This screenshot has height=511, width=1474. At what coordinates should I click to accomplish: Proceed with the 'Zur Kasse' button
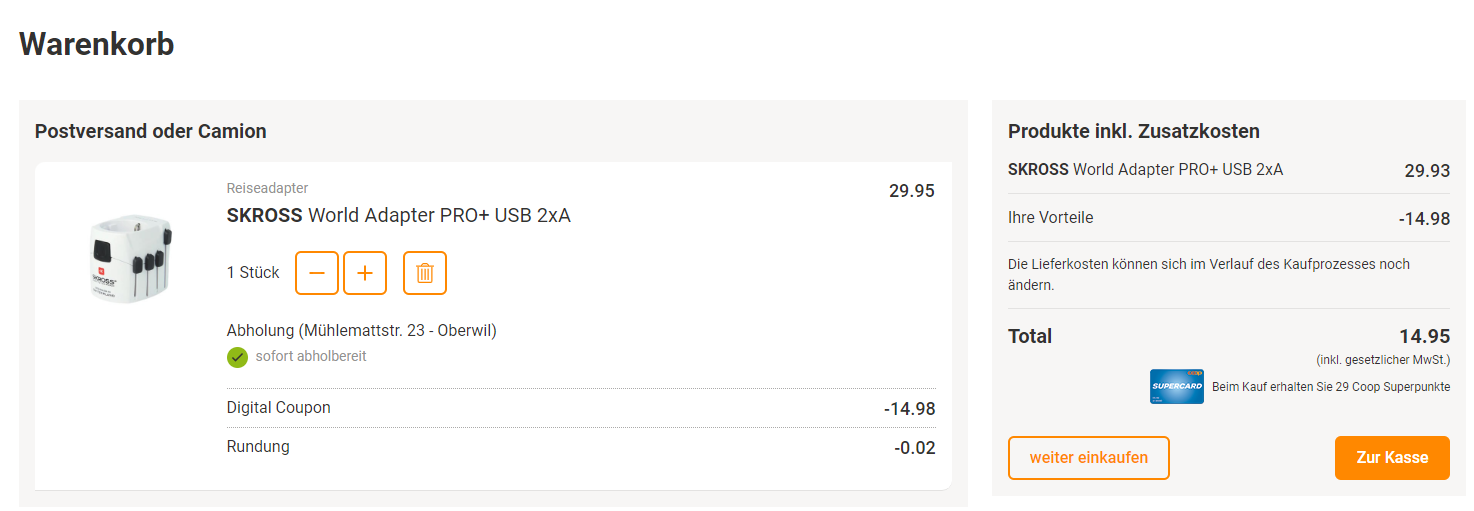(1391, 458)
